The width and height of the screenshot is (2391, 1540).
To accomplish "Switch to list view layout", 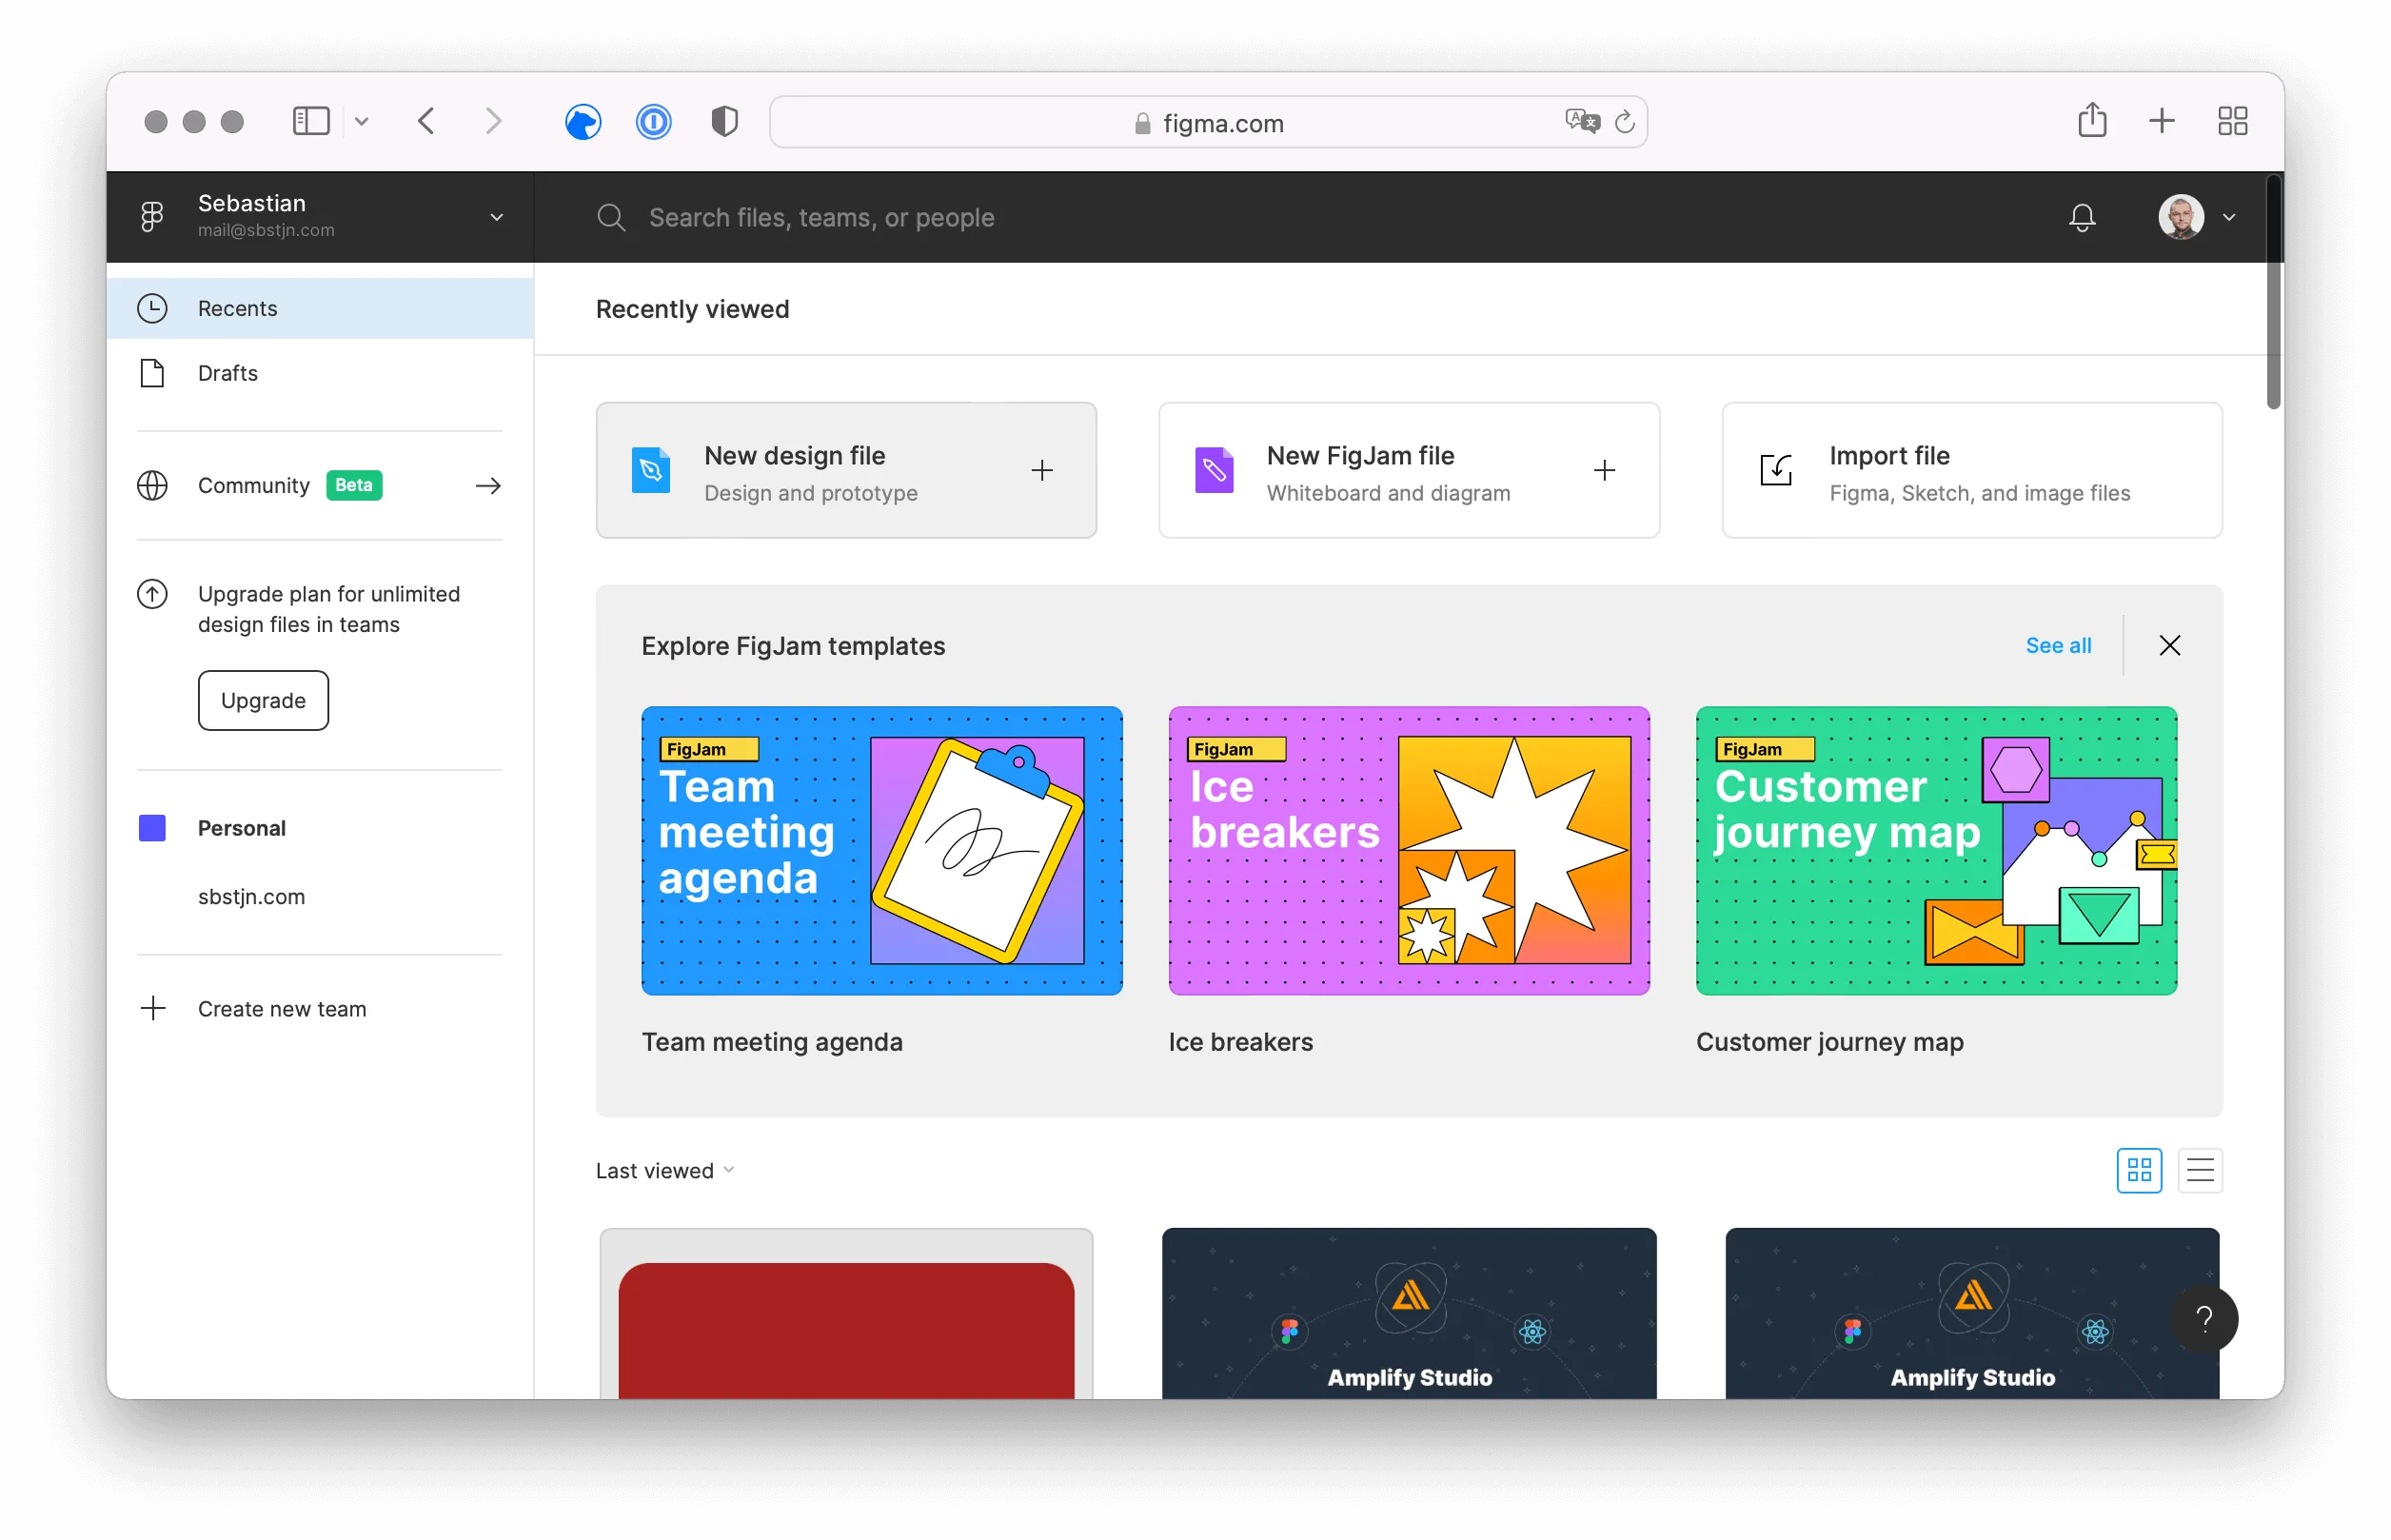I will click(x=2200, y=1170).
